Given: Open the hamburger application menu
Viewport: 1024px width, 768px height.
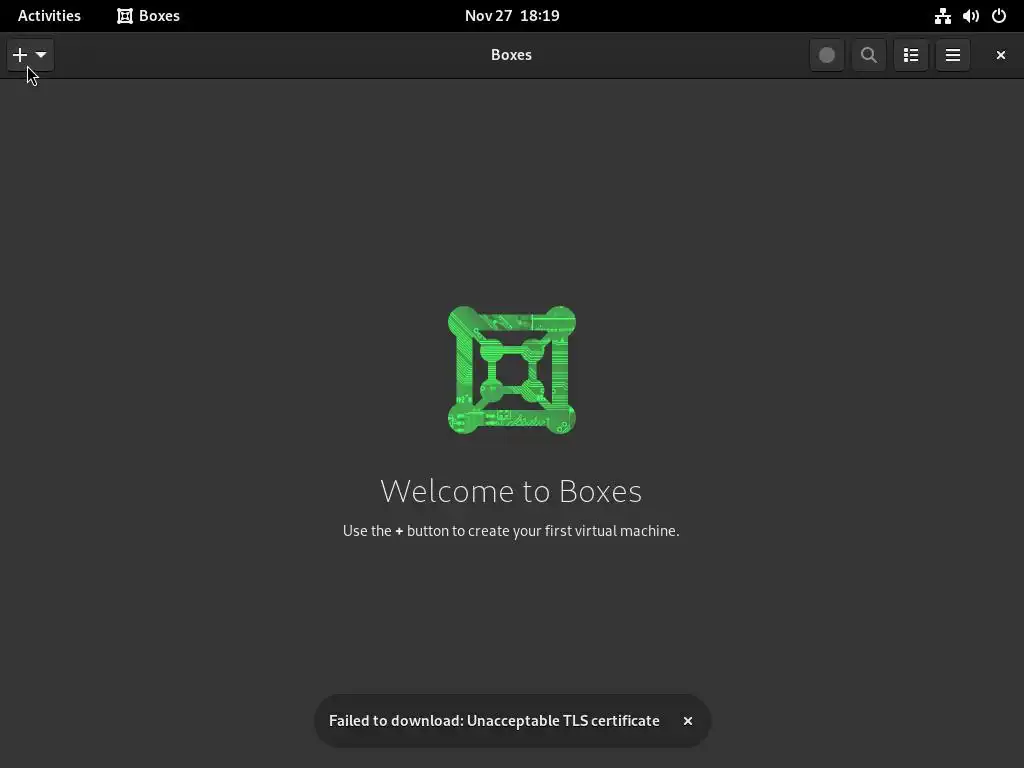Looking at the screenshot, I should [x=953, y=55].
